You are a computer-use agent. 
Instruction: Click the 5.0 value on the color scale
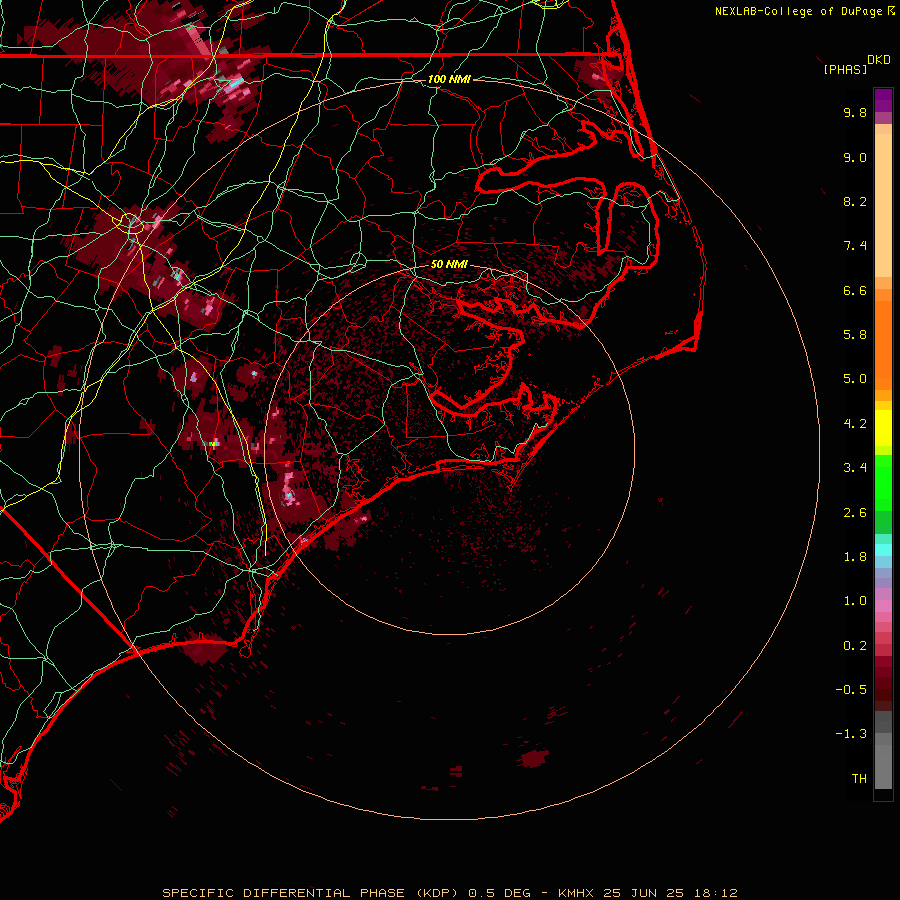(x=855, y=379)
